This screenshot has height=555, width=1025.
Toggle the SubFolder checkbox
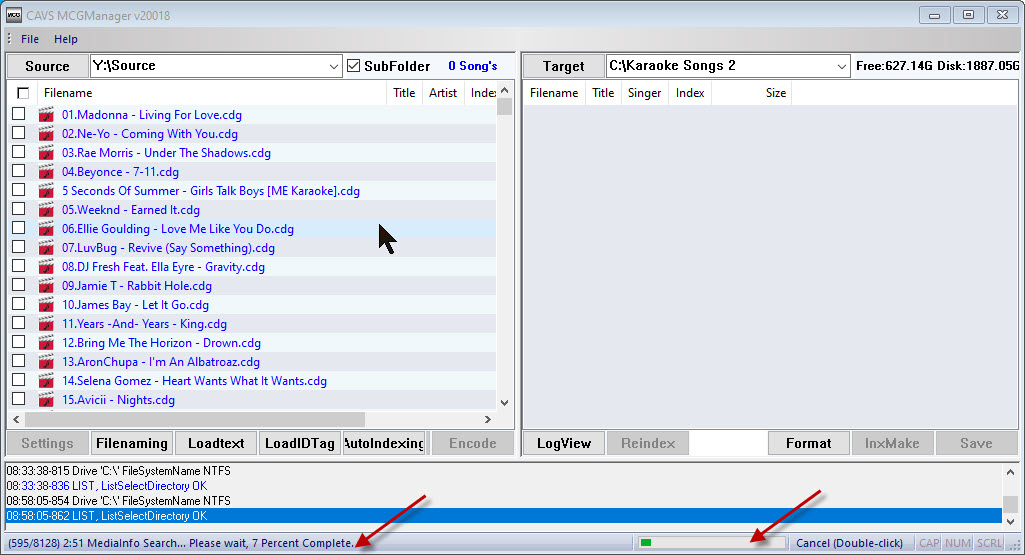coord(354,66)
